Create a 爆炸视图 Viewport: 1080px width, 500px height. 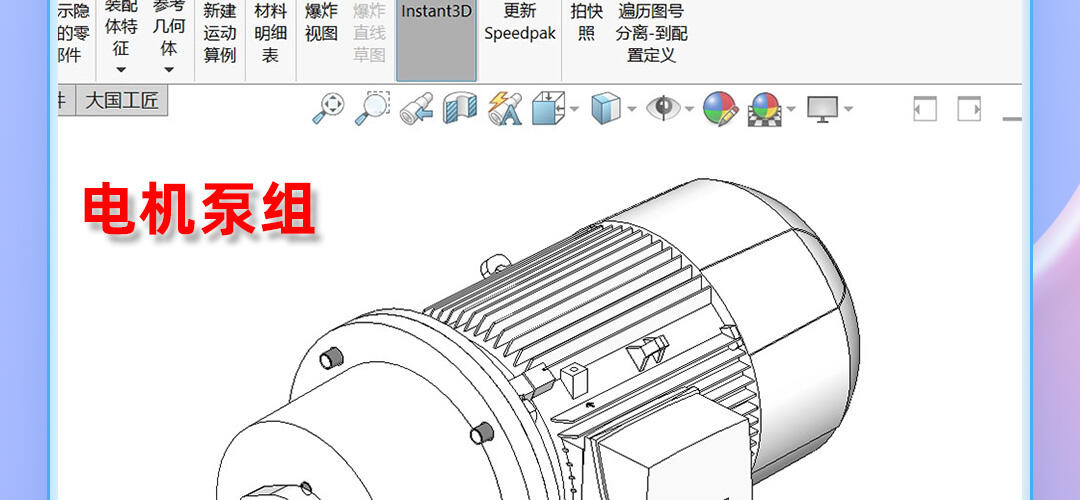[x=322, y=22]
